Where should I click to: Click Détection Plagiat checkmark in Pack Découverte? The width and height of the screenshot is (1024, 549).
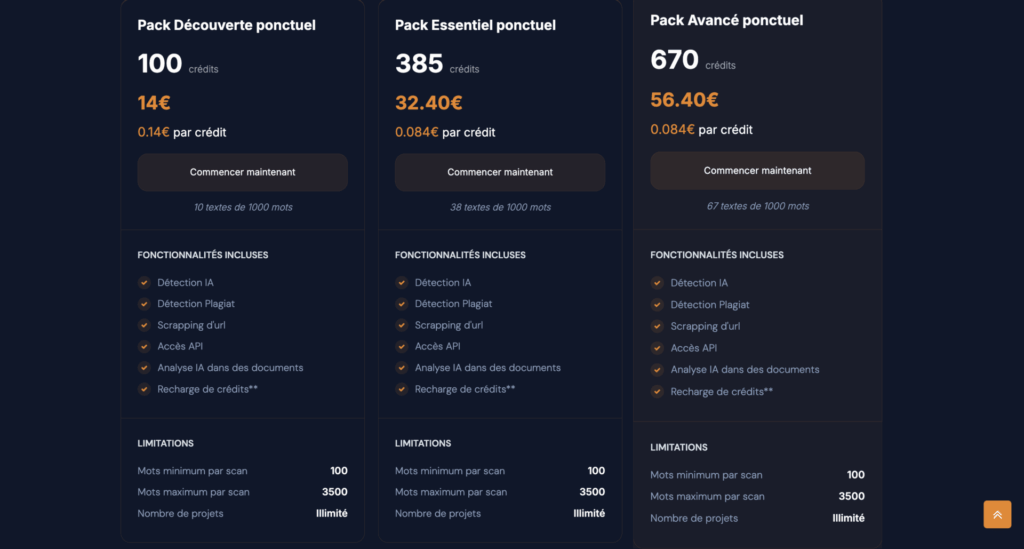(x=144, y=304)
